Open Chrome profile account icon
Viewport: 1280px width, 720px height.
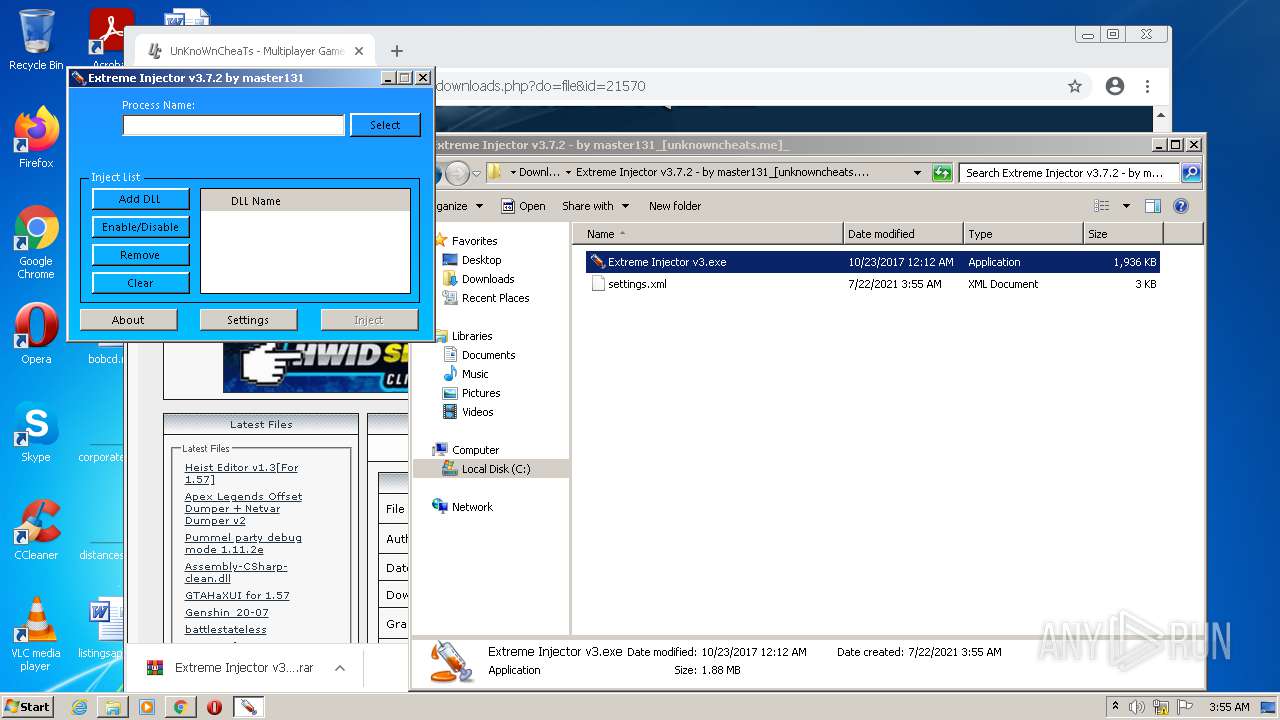pos(1115,86)
